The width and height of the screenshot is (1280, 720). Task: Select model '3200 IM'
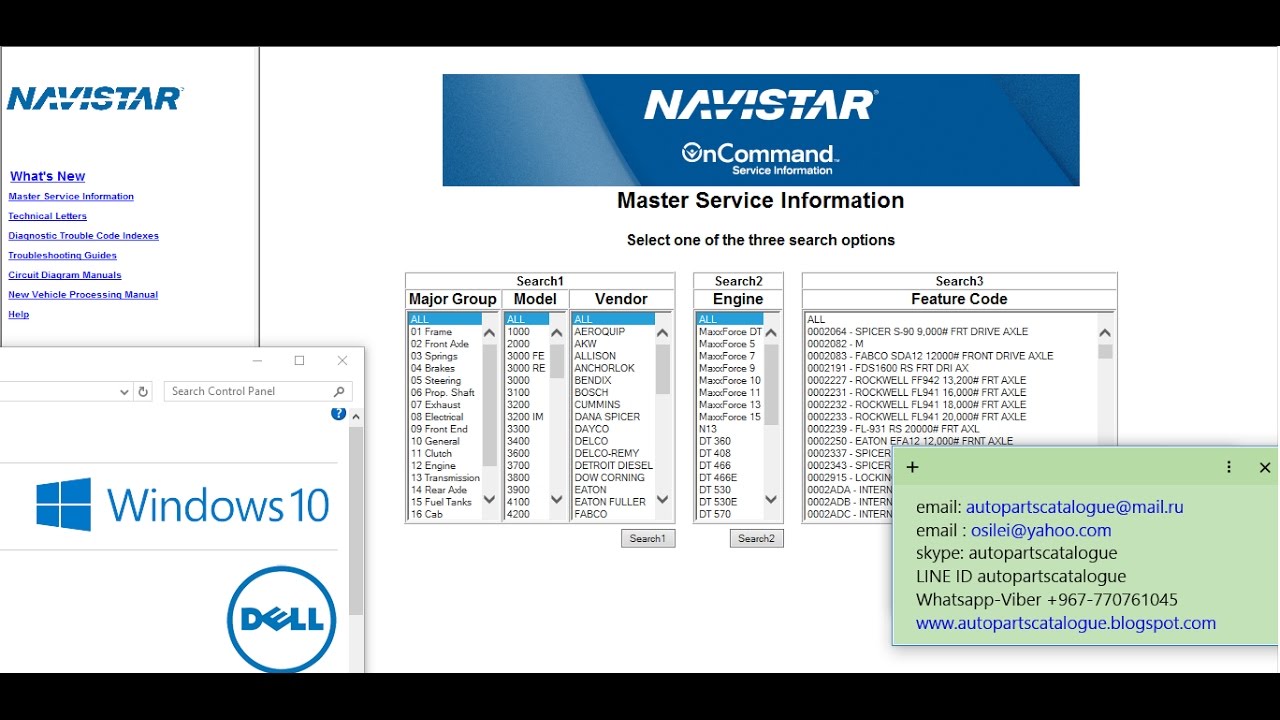(x=527, y=417)
